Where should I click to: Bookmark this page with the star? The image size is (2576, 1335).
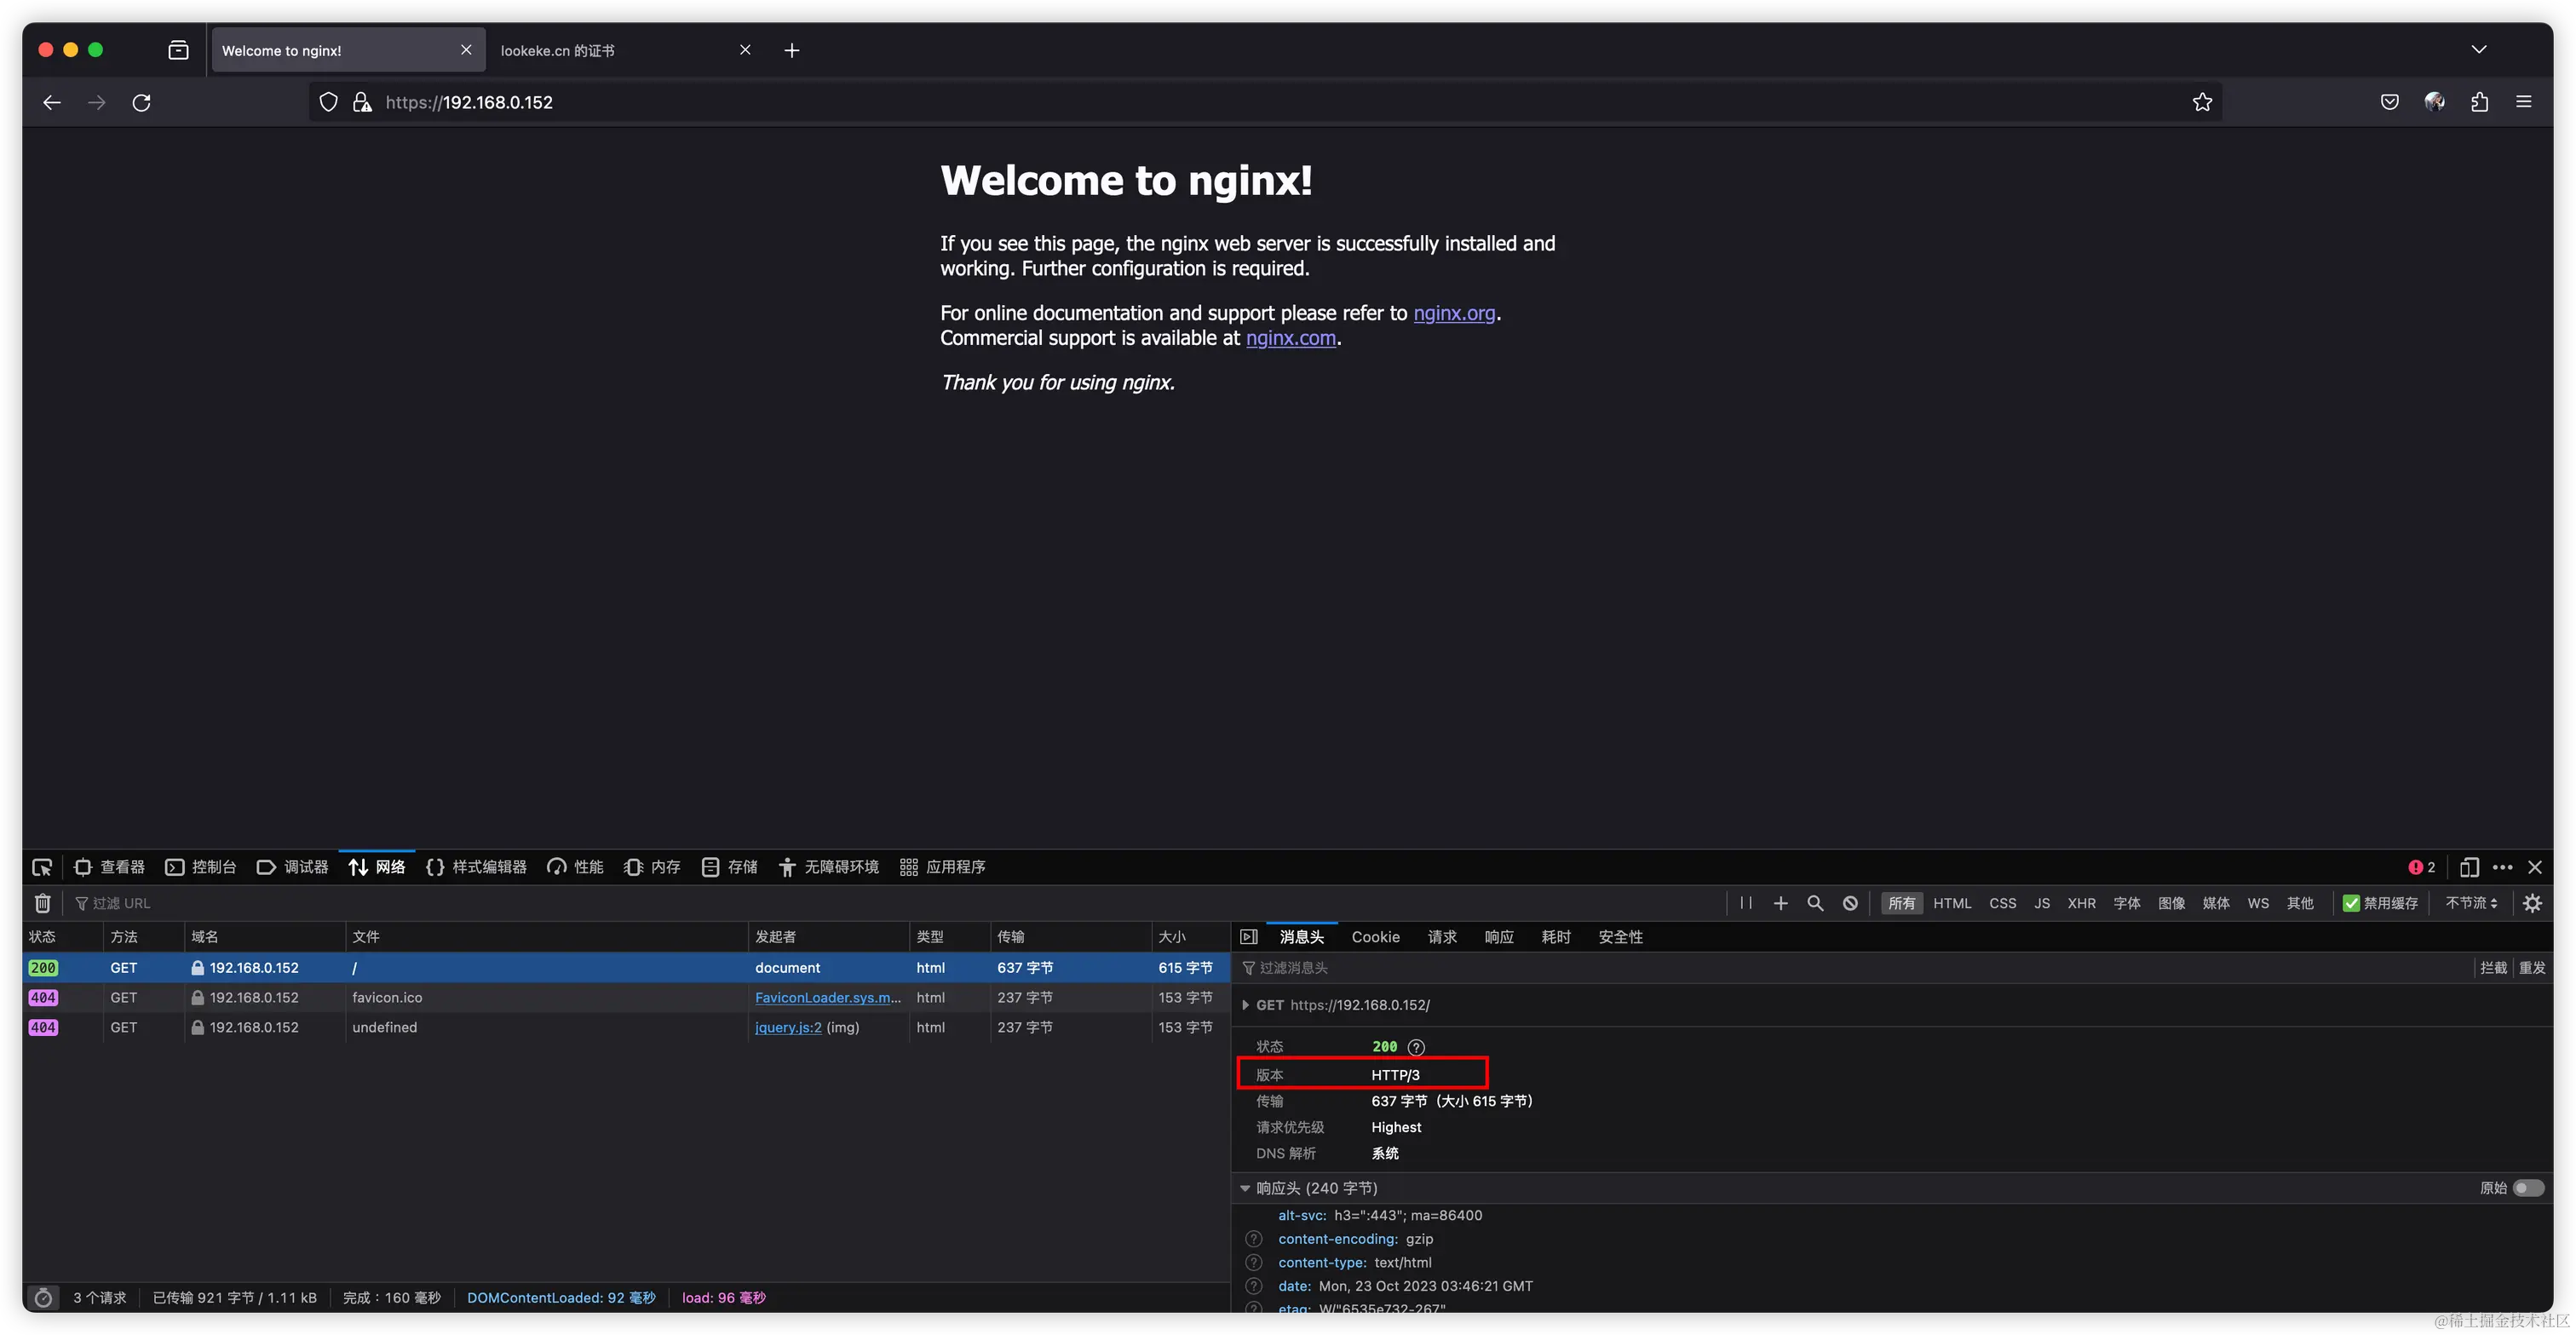tap(2202, 102)
